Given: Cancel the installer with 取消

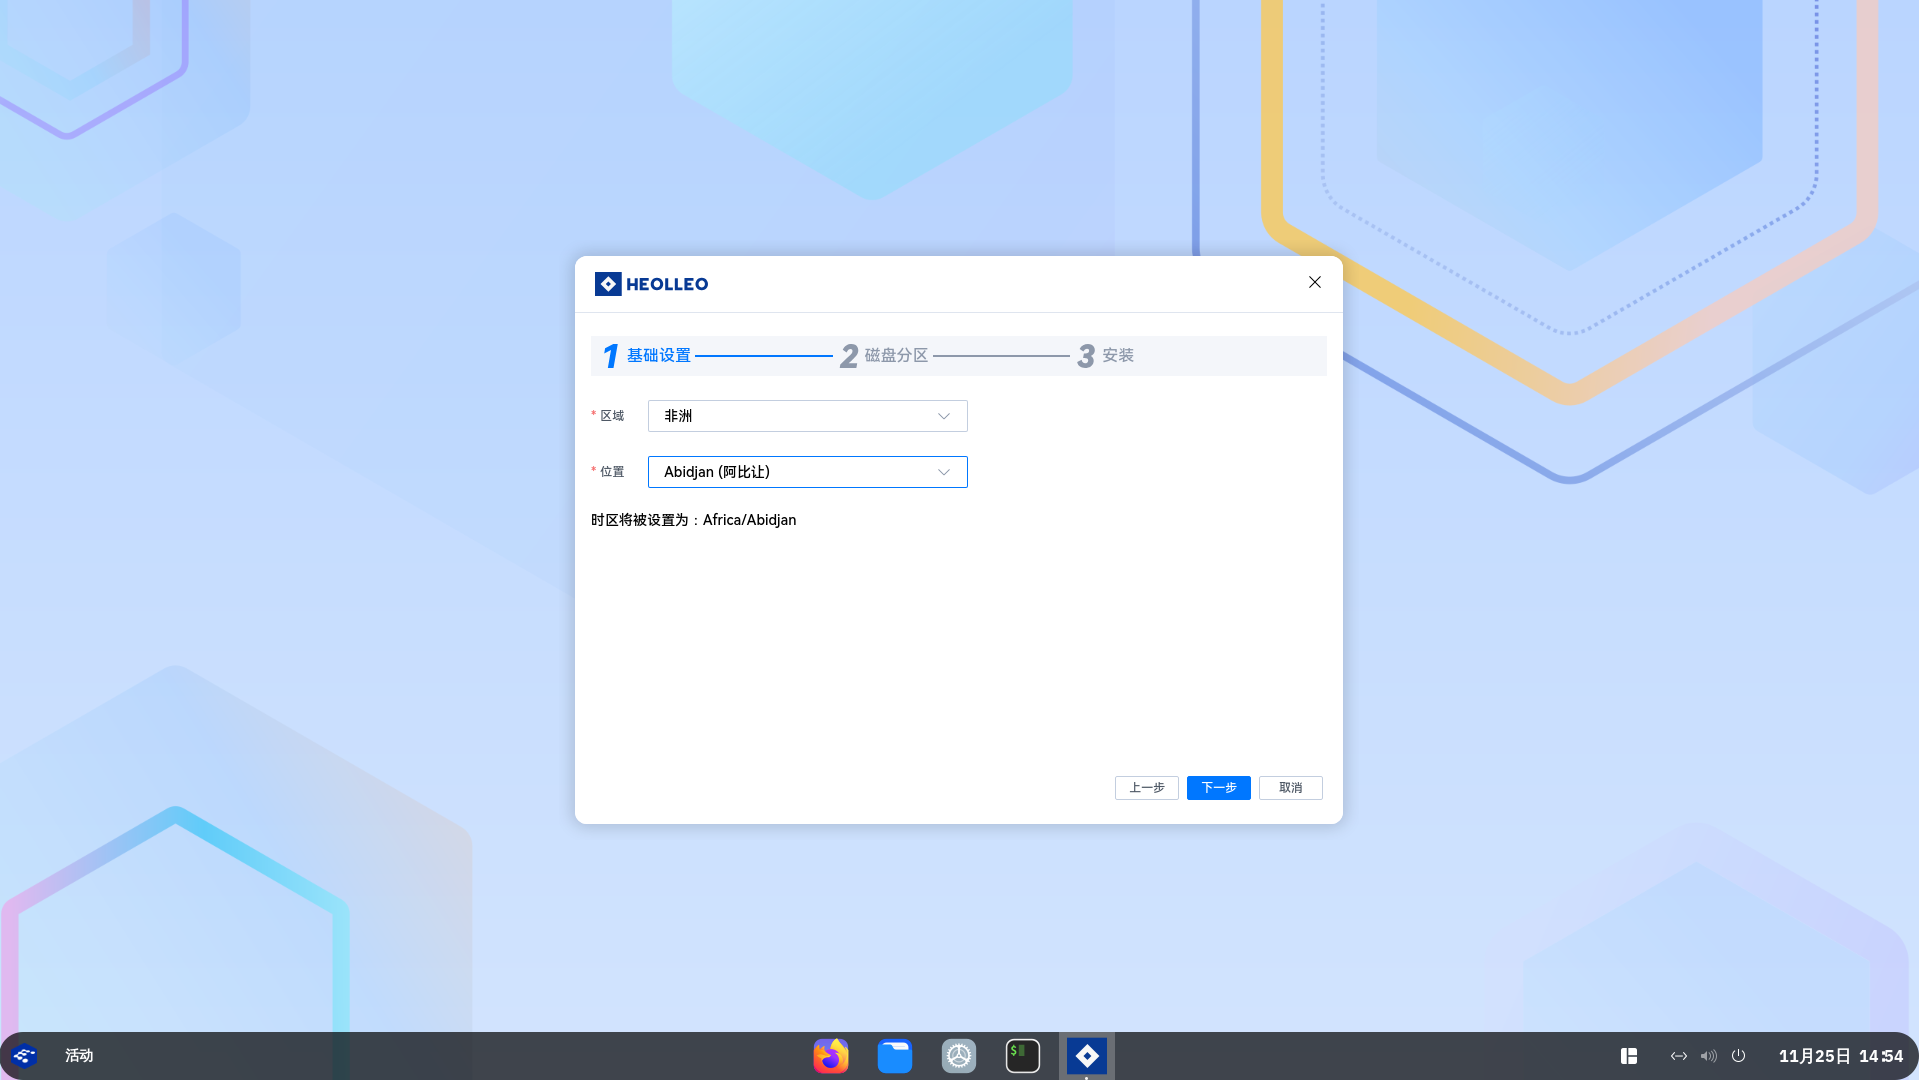Looking at the screenshot, I should [1290, 788].
